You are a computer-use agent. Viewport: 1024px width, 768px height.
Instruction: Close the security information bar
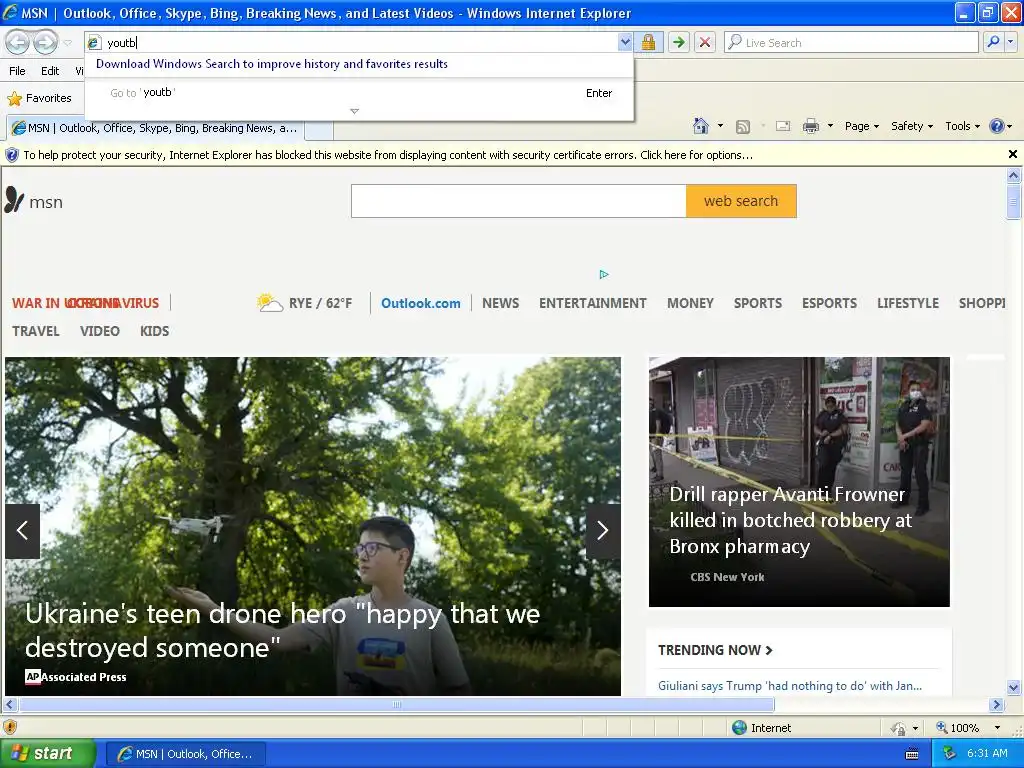click(1012, 154)
